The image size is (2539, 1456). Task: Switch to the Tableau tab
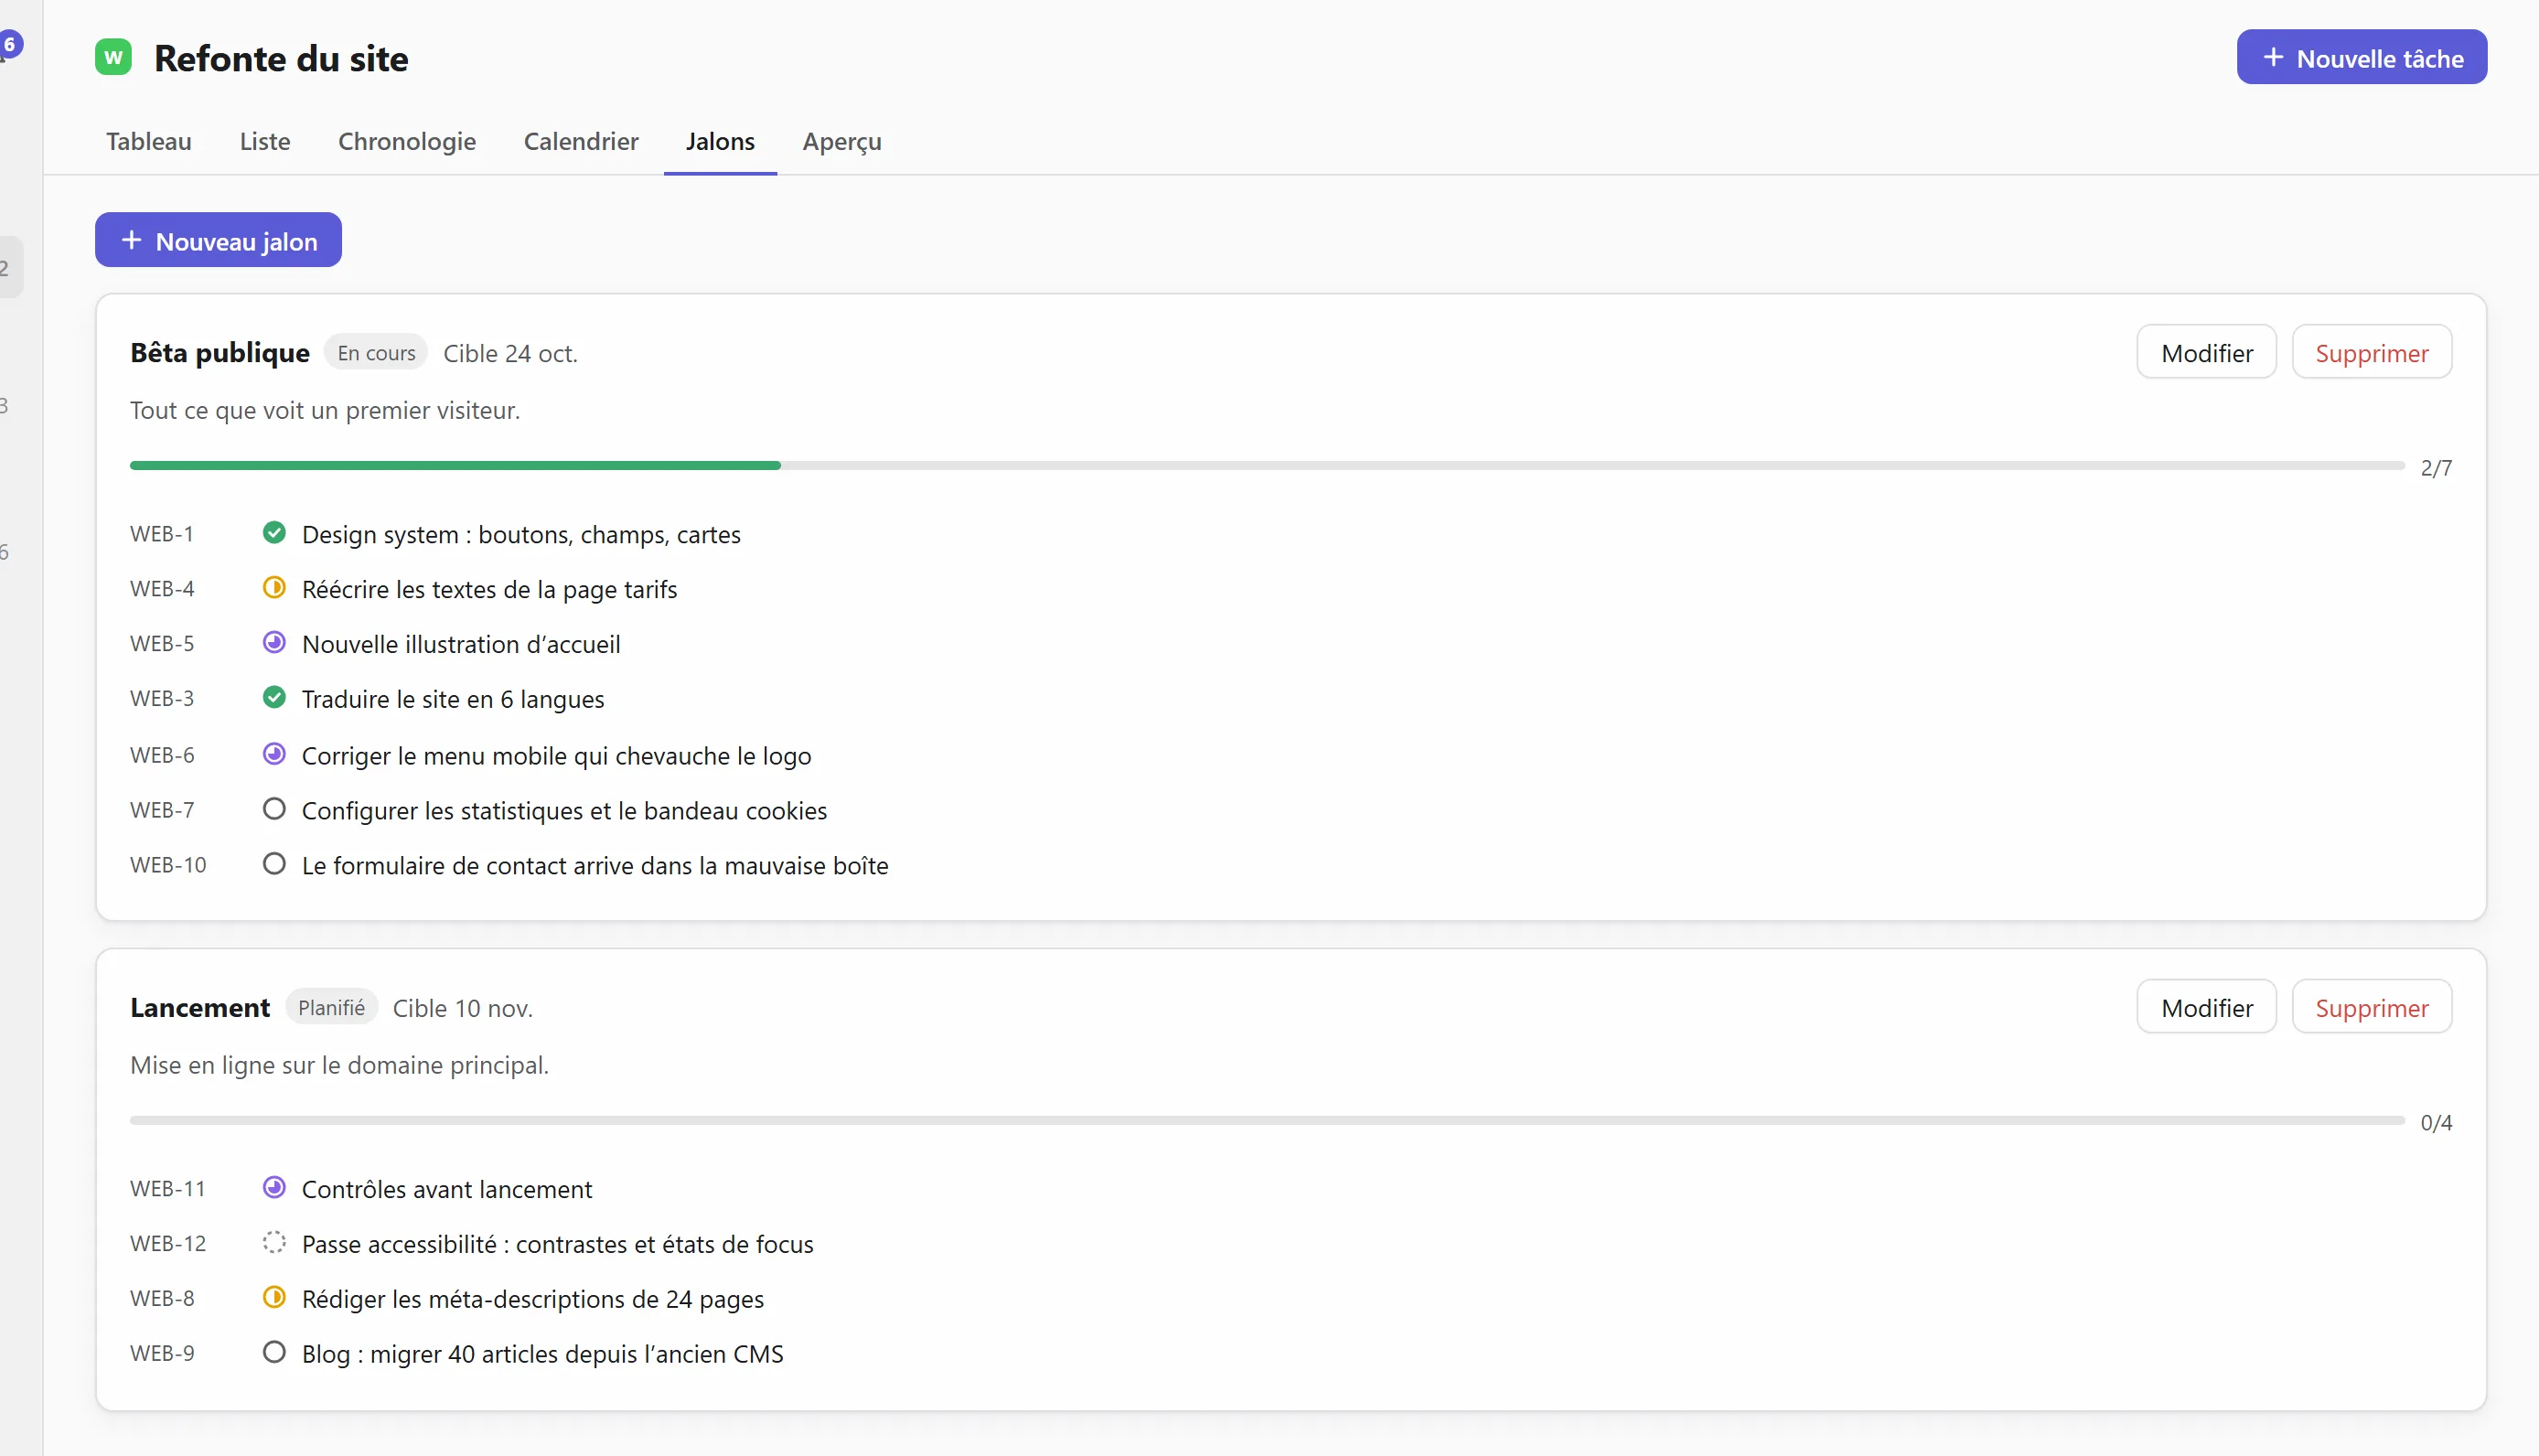click(149, 141)
